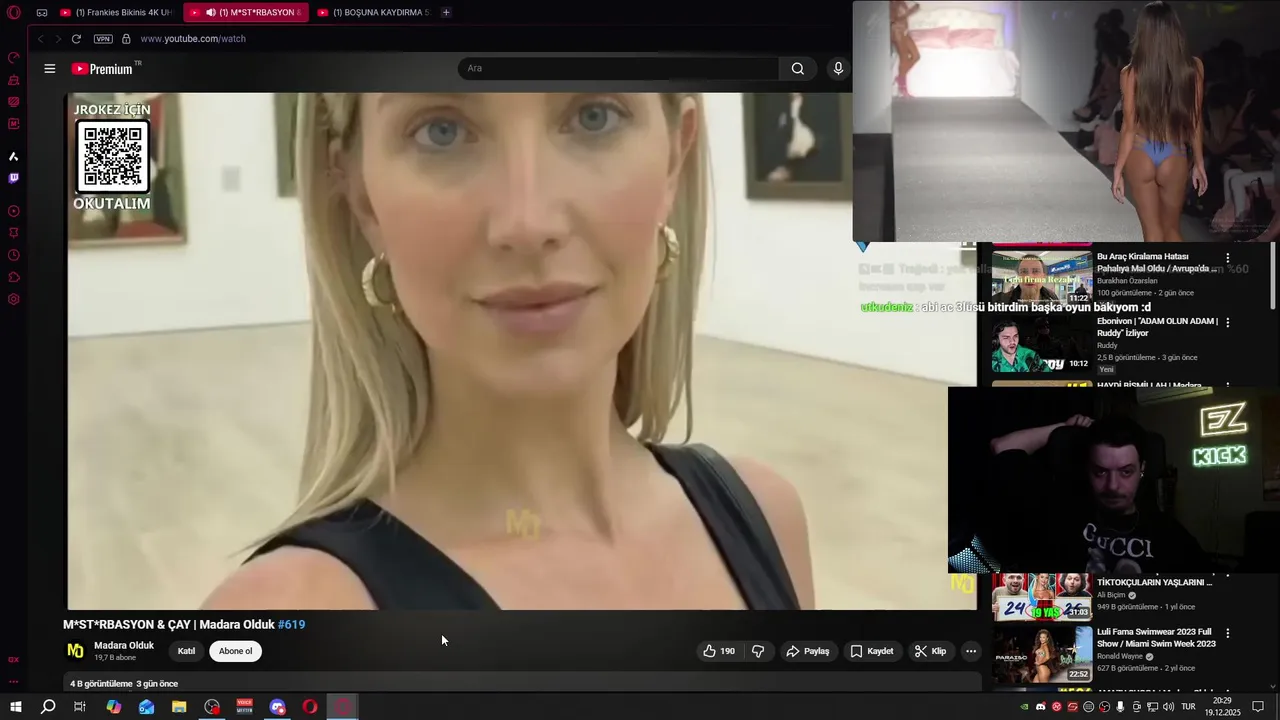Click the Katıl membership button

click(186, 651)
